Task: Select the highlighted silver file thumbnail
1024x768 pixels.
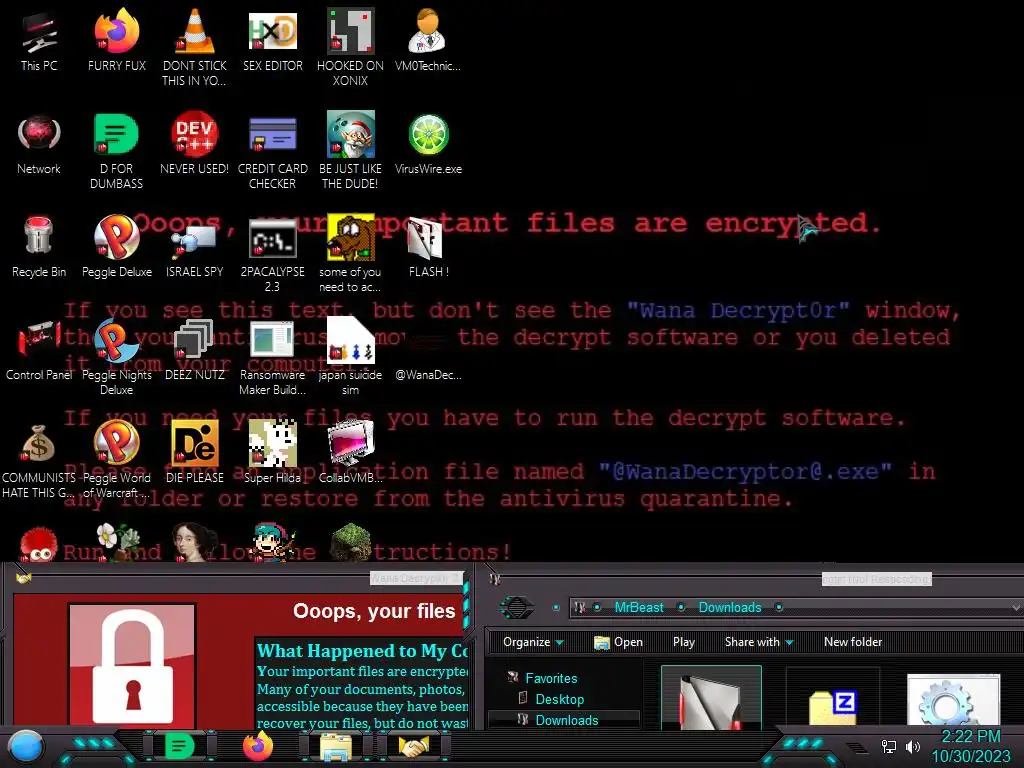Action: pyautogui.click(x=711, y=697)
